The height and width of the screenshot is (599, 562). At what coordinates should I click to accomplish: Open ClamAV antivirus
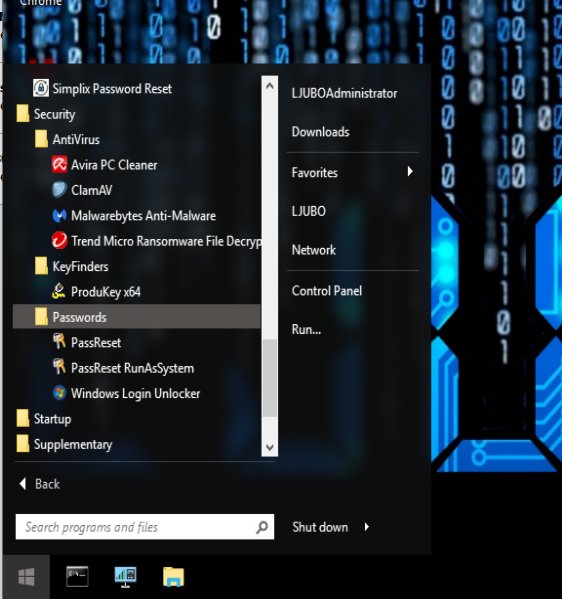tap(82, 190)
